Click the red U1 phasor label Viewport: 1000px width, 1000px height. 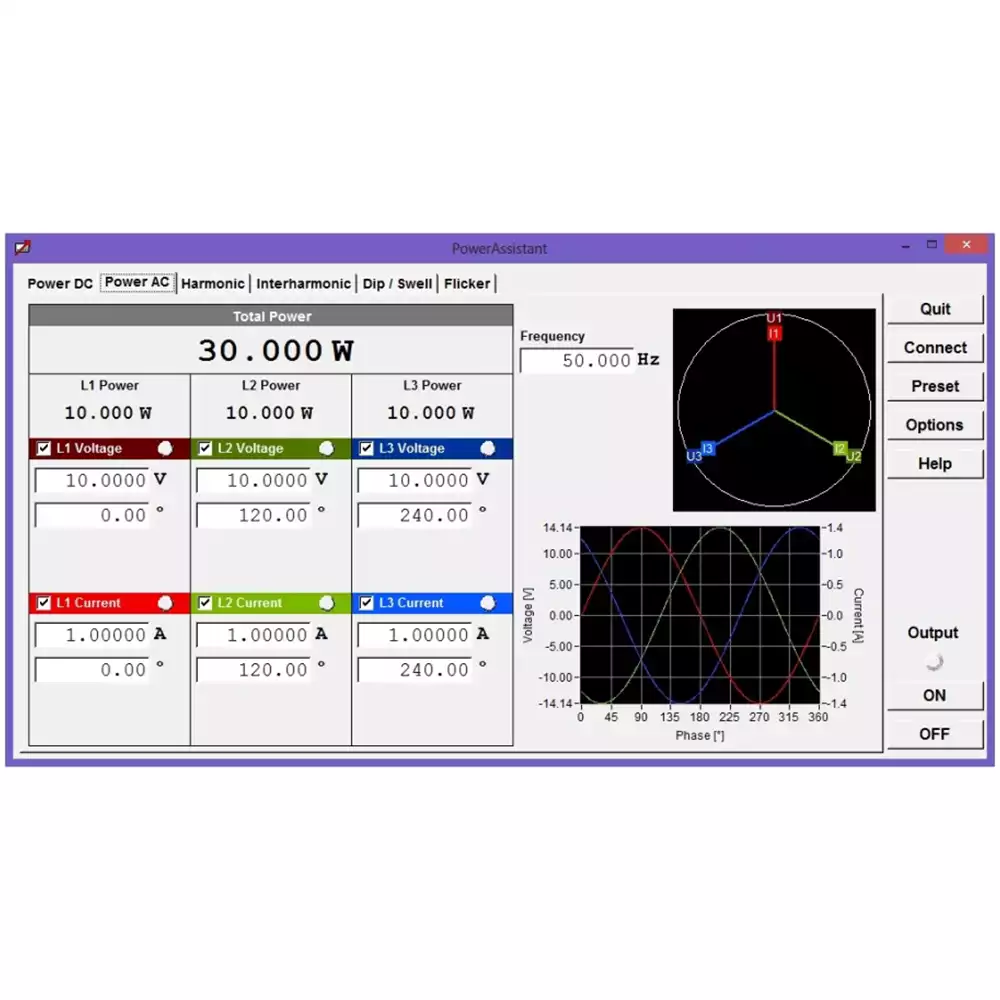click(774, 318)
